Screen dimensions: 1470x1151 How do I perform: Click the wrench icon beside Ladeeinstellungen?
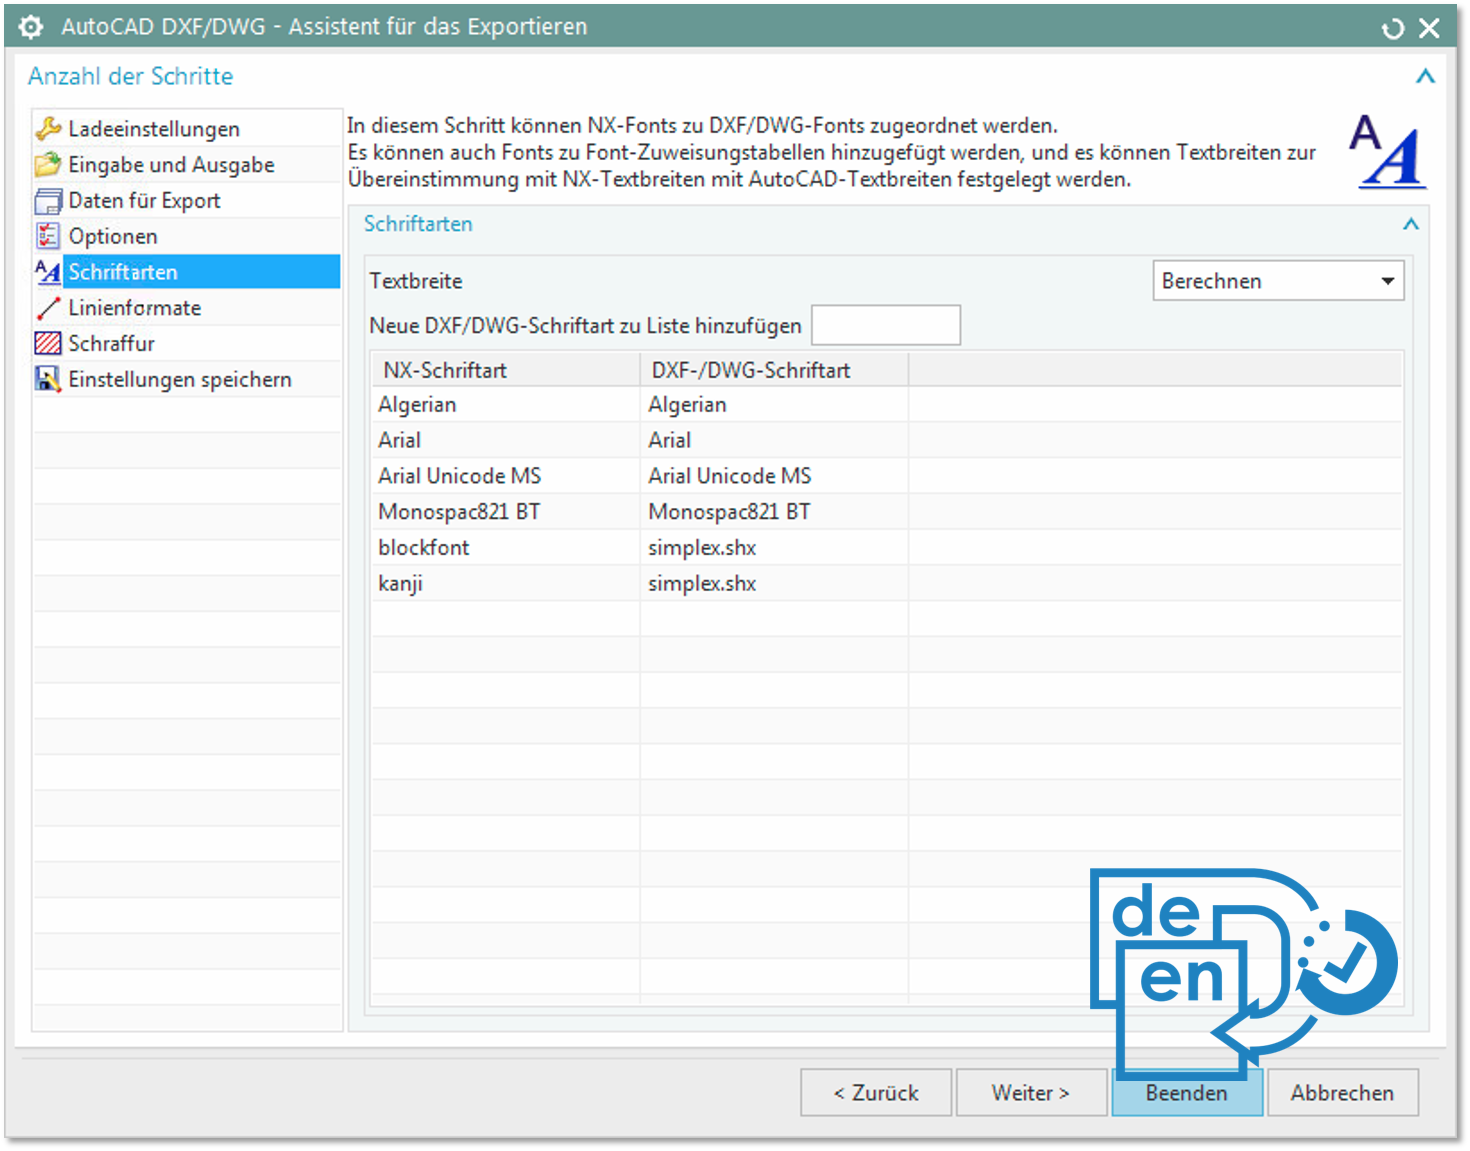pyautogui.click(x=48, y=129)
